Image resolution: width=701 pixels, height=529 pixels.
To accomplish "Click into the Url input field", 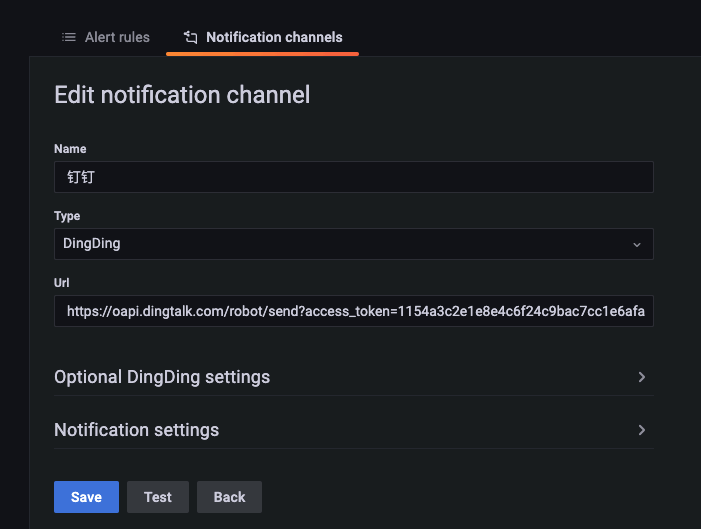I will [x=353, y=312].
